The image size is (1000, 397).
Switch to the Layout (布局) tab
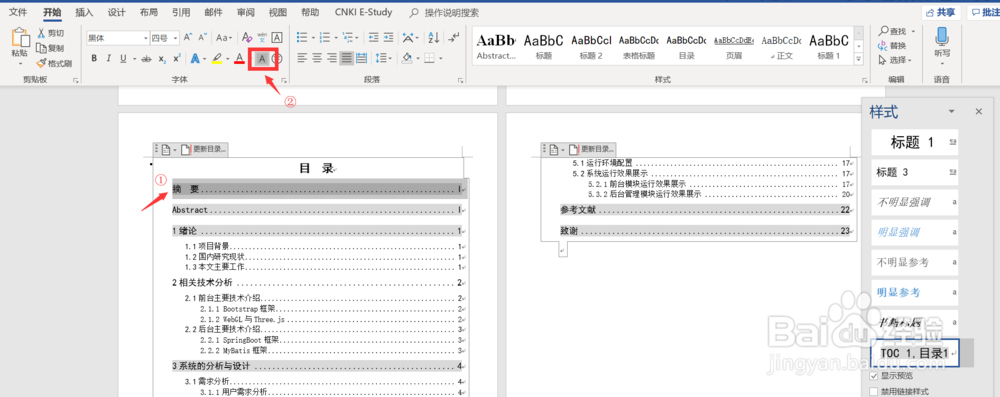pos(149,12)
